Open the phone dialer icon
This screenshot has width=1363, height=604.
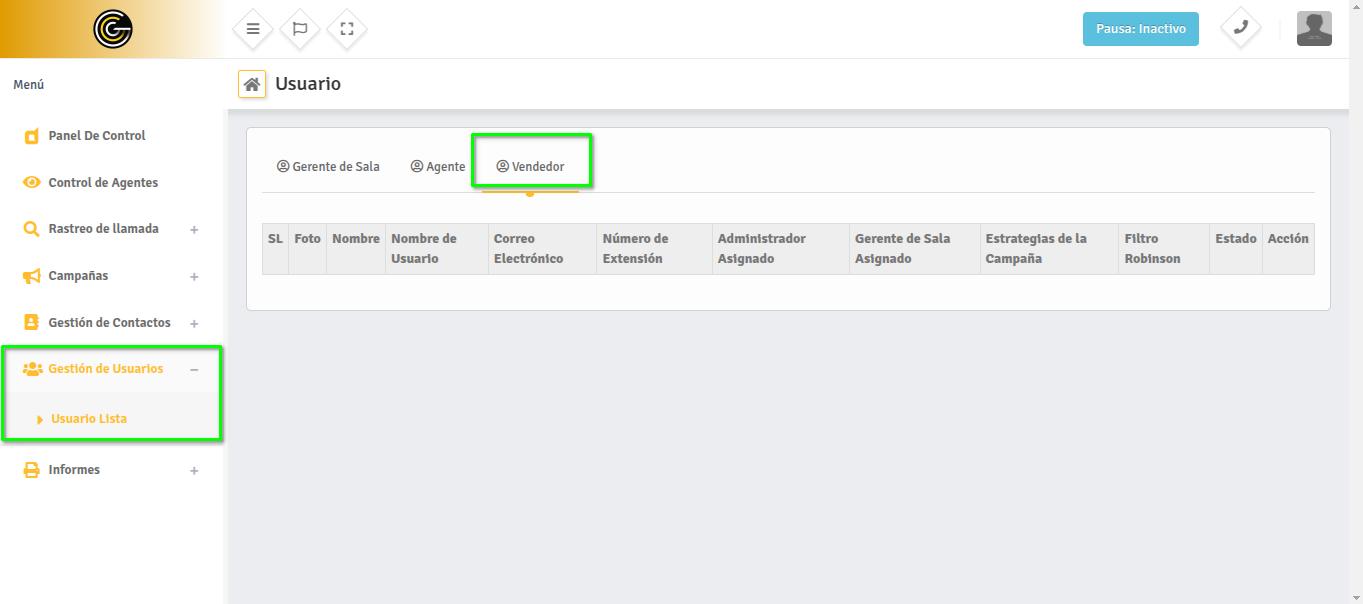coord(1240,28)
